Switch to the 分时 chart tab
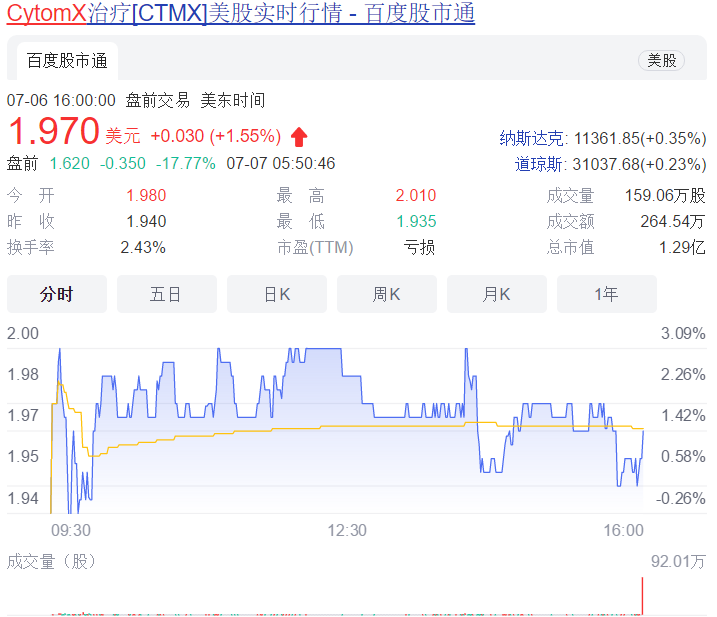Viewport: 717px width, 617px height. tap(57, 294)
